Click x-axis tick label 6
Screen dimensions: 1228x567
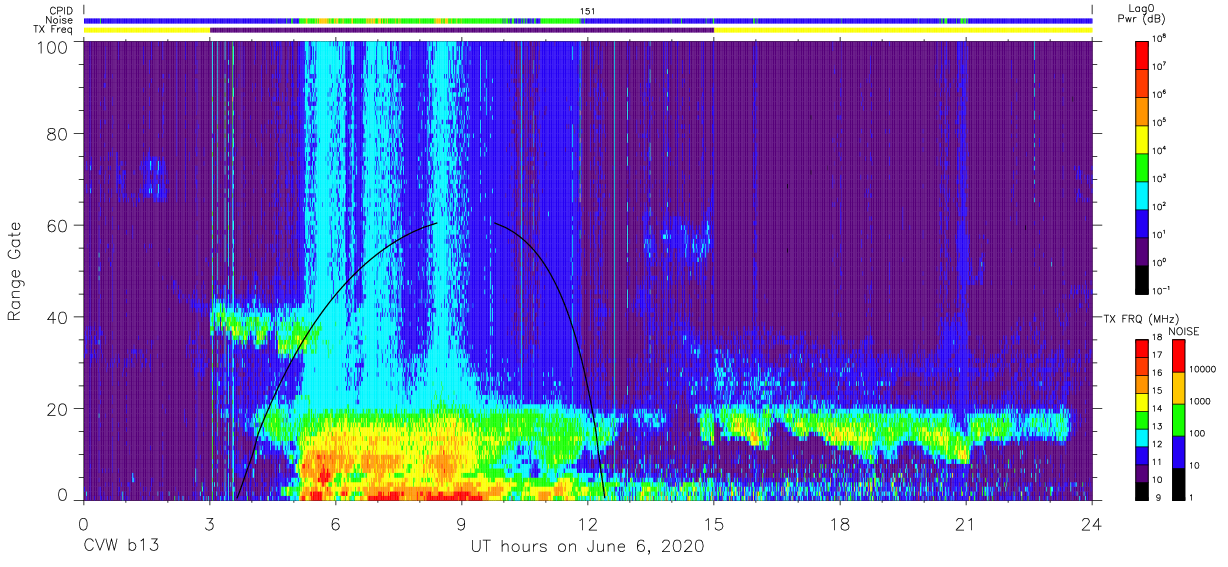pyautogui.click(x=335, y=523)
